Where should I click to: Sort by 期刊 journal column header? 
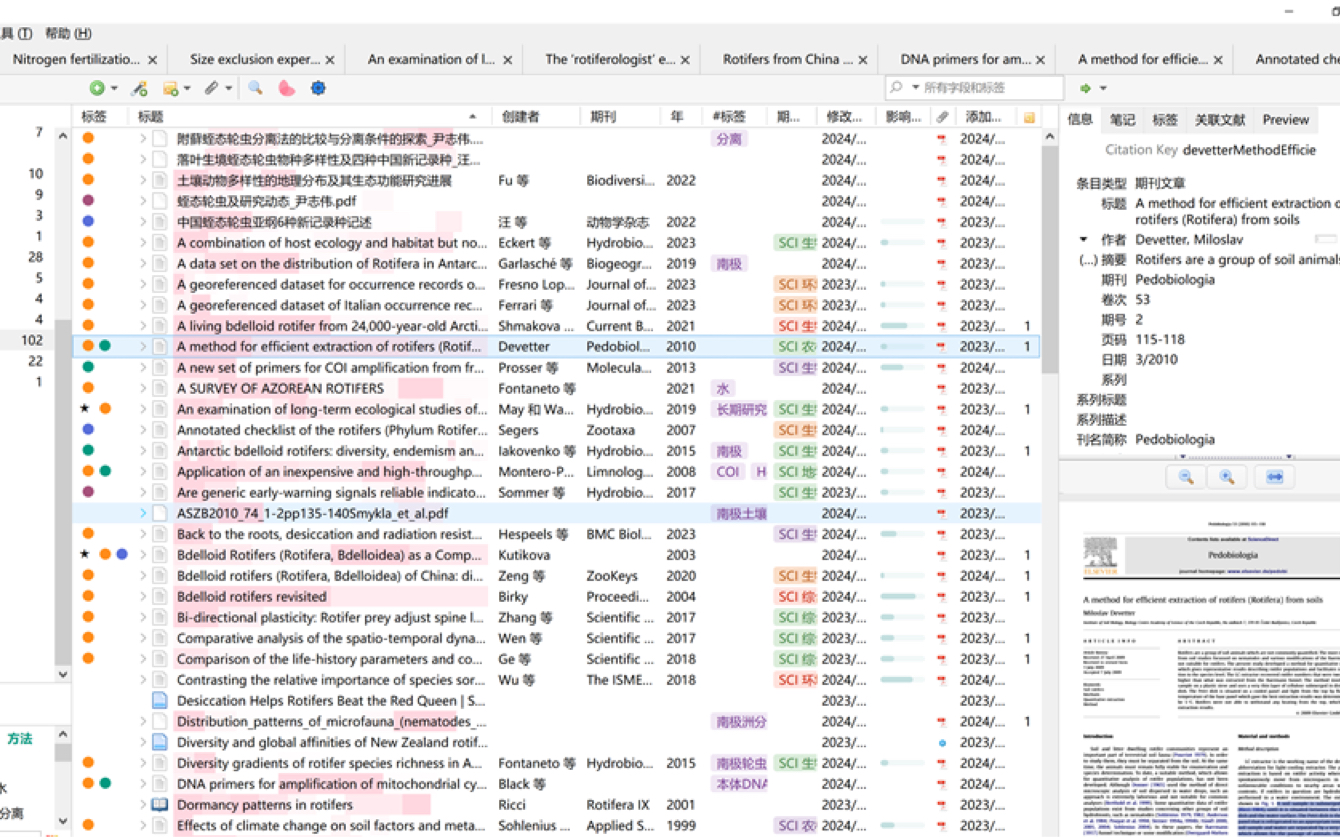[x=623, y=117]
